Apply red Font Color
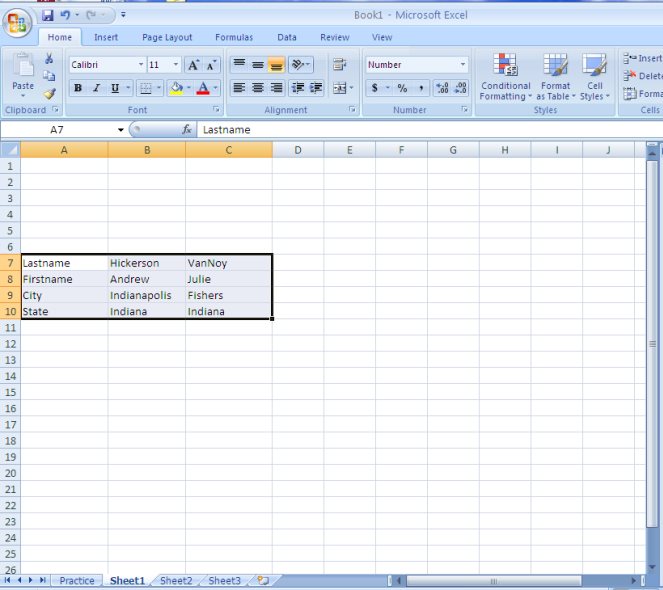The height and width of the screenshot is (590, 663). pos(203,88)
